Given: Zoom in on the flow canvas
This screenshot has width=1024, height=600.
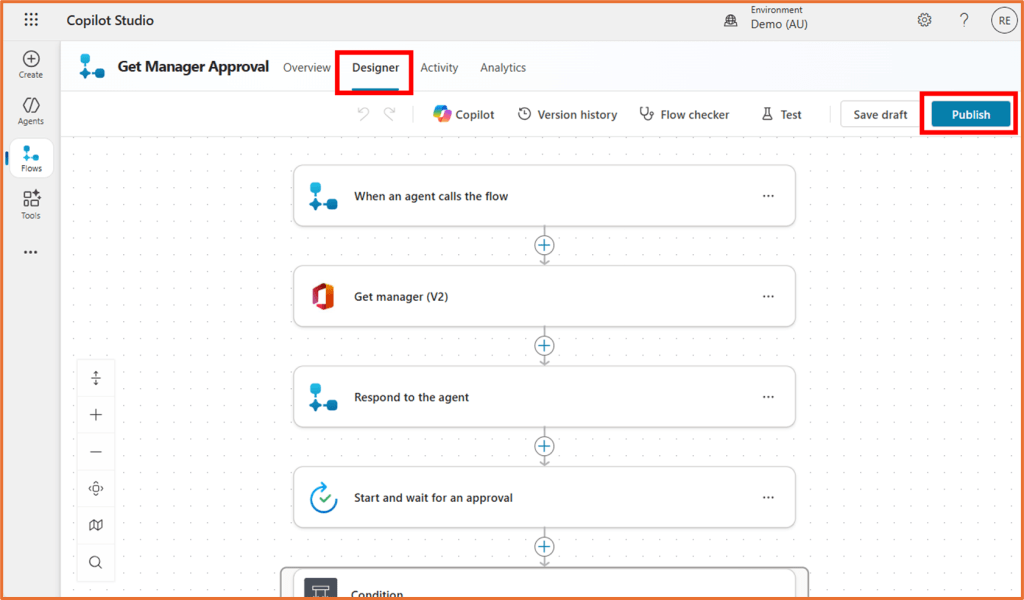Looking at the screenshot, I should click(x=95, y=414).
